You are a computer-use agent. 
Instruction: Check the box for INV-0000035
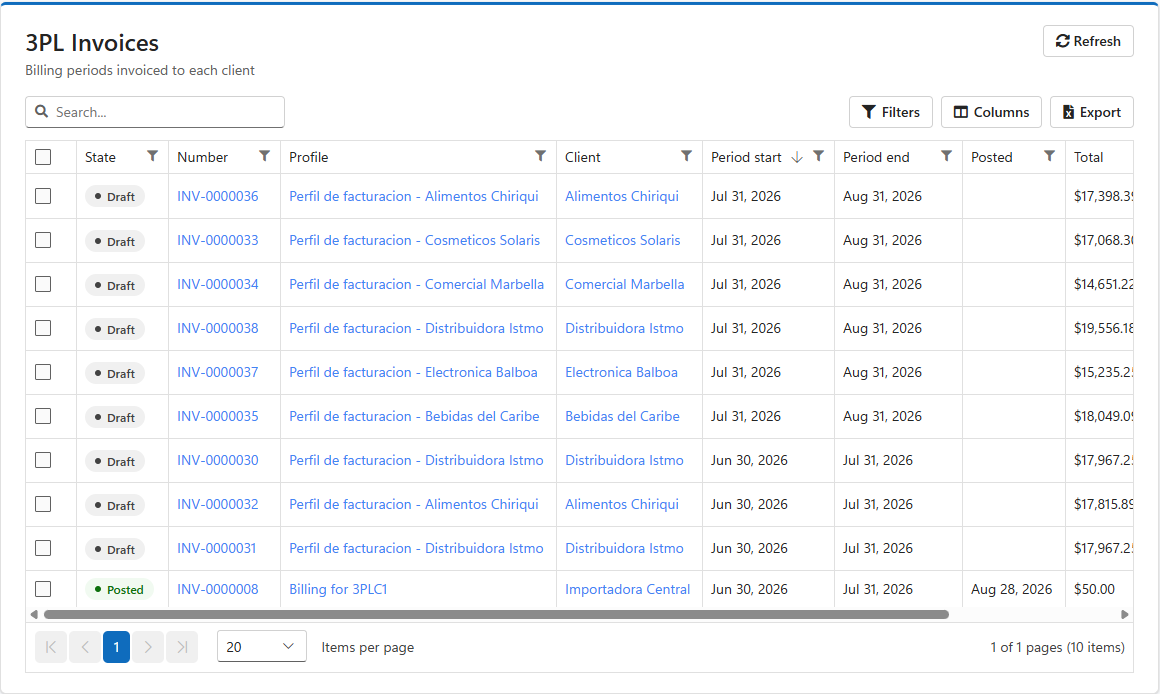pos(43,417)
